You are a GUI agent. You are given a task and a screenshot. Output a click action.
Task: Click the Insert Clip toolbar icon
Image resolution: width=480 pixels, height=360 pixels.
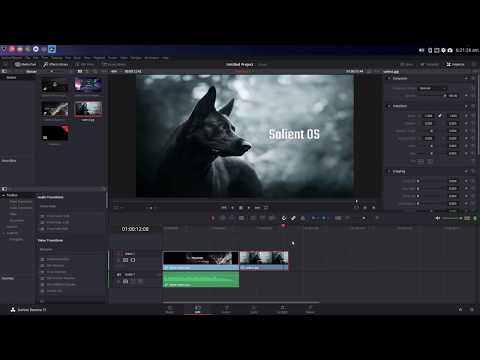click(x=253, y=218)
